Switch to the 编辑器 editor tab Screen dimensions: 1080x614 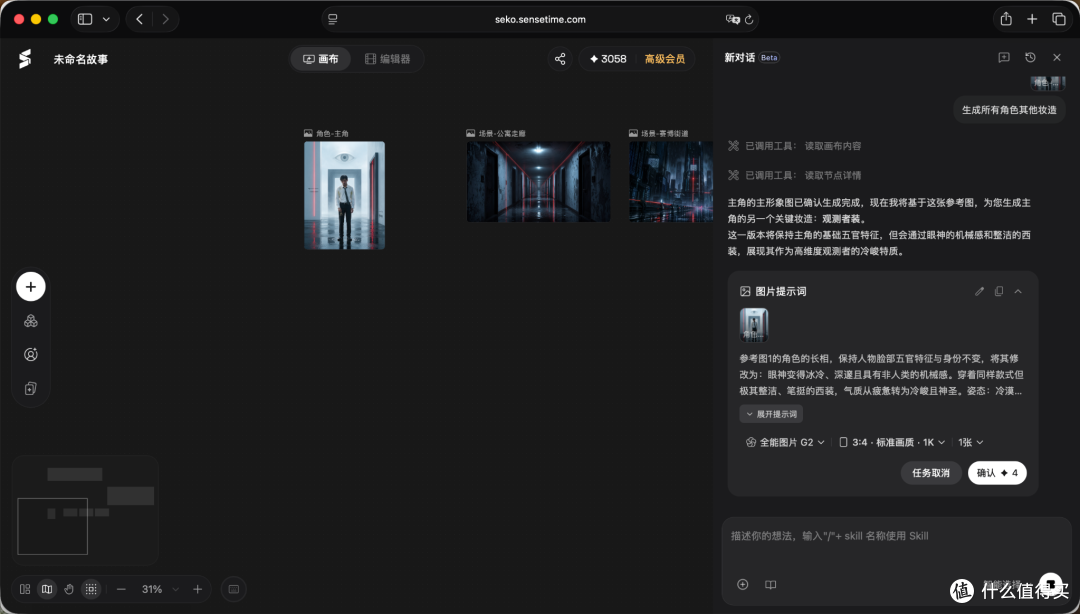(x=387, y=59)
